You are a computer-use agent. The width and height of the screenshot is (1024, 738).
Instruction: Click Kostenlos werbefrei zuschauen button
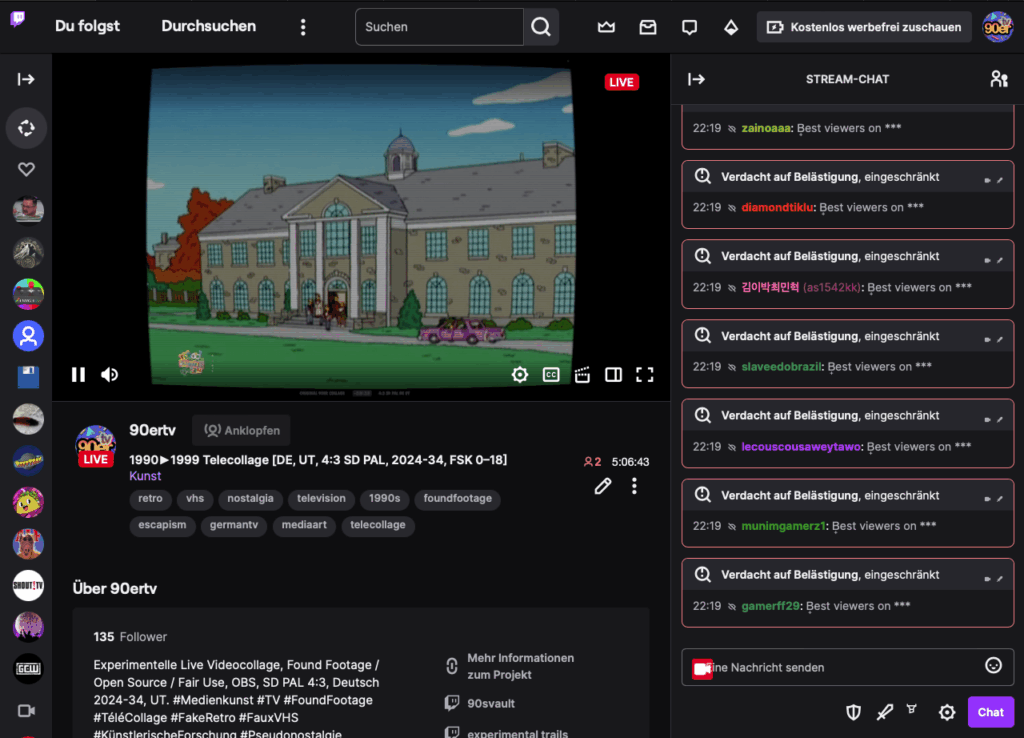[x=864, y=27]
